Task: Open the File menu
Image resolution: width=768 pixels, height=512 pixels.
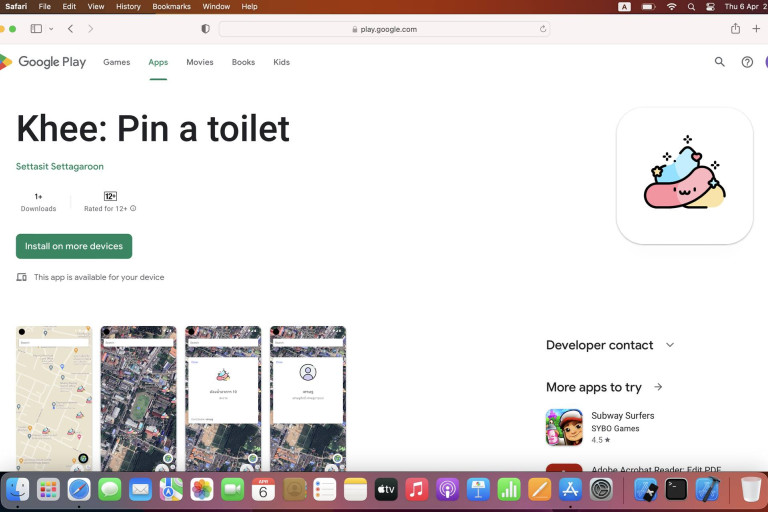Action: pos(45,6)
